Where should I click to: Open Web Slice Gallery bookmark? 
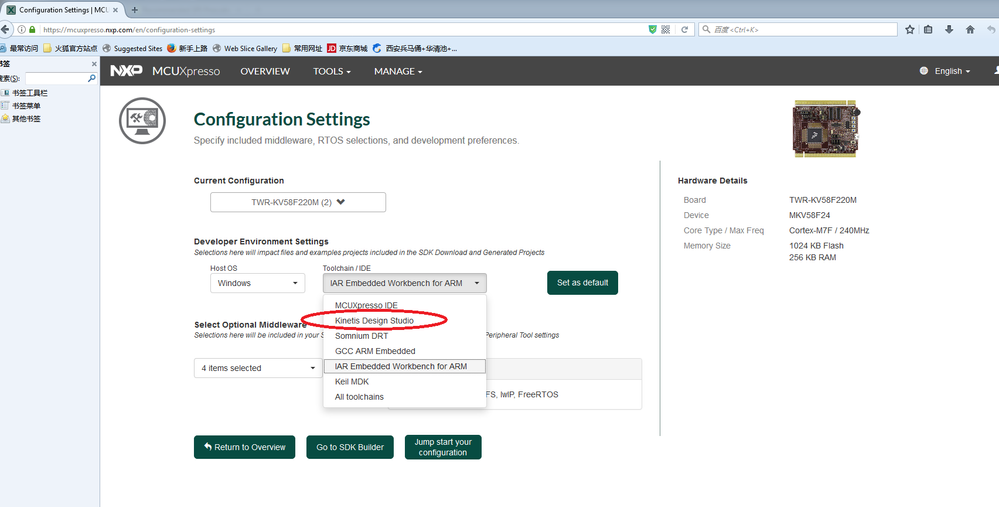[245, 48]
